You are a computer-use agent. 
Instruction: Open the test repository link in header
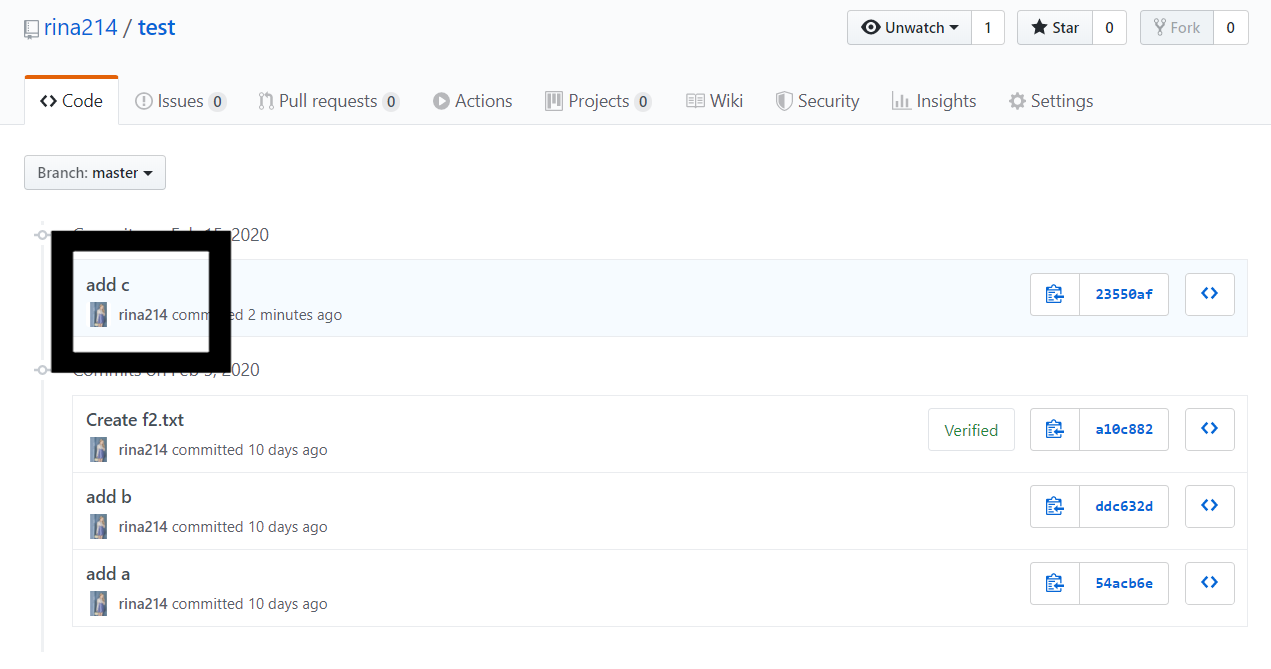point(157,28)
